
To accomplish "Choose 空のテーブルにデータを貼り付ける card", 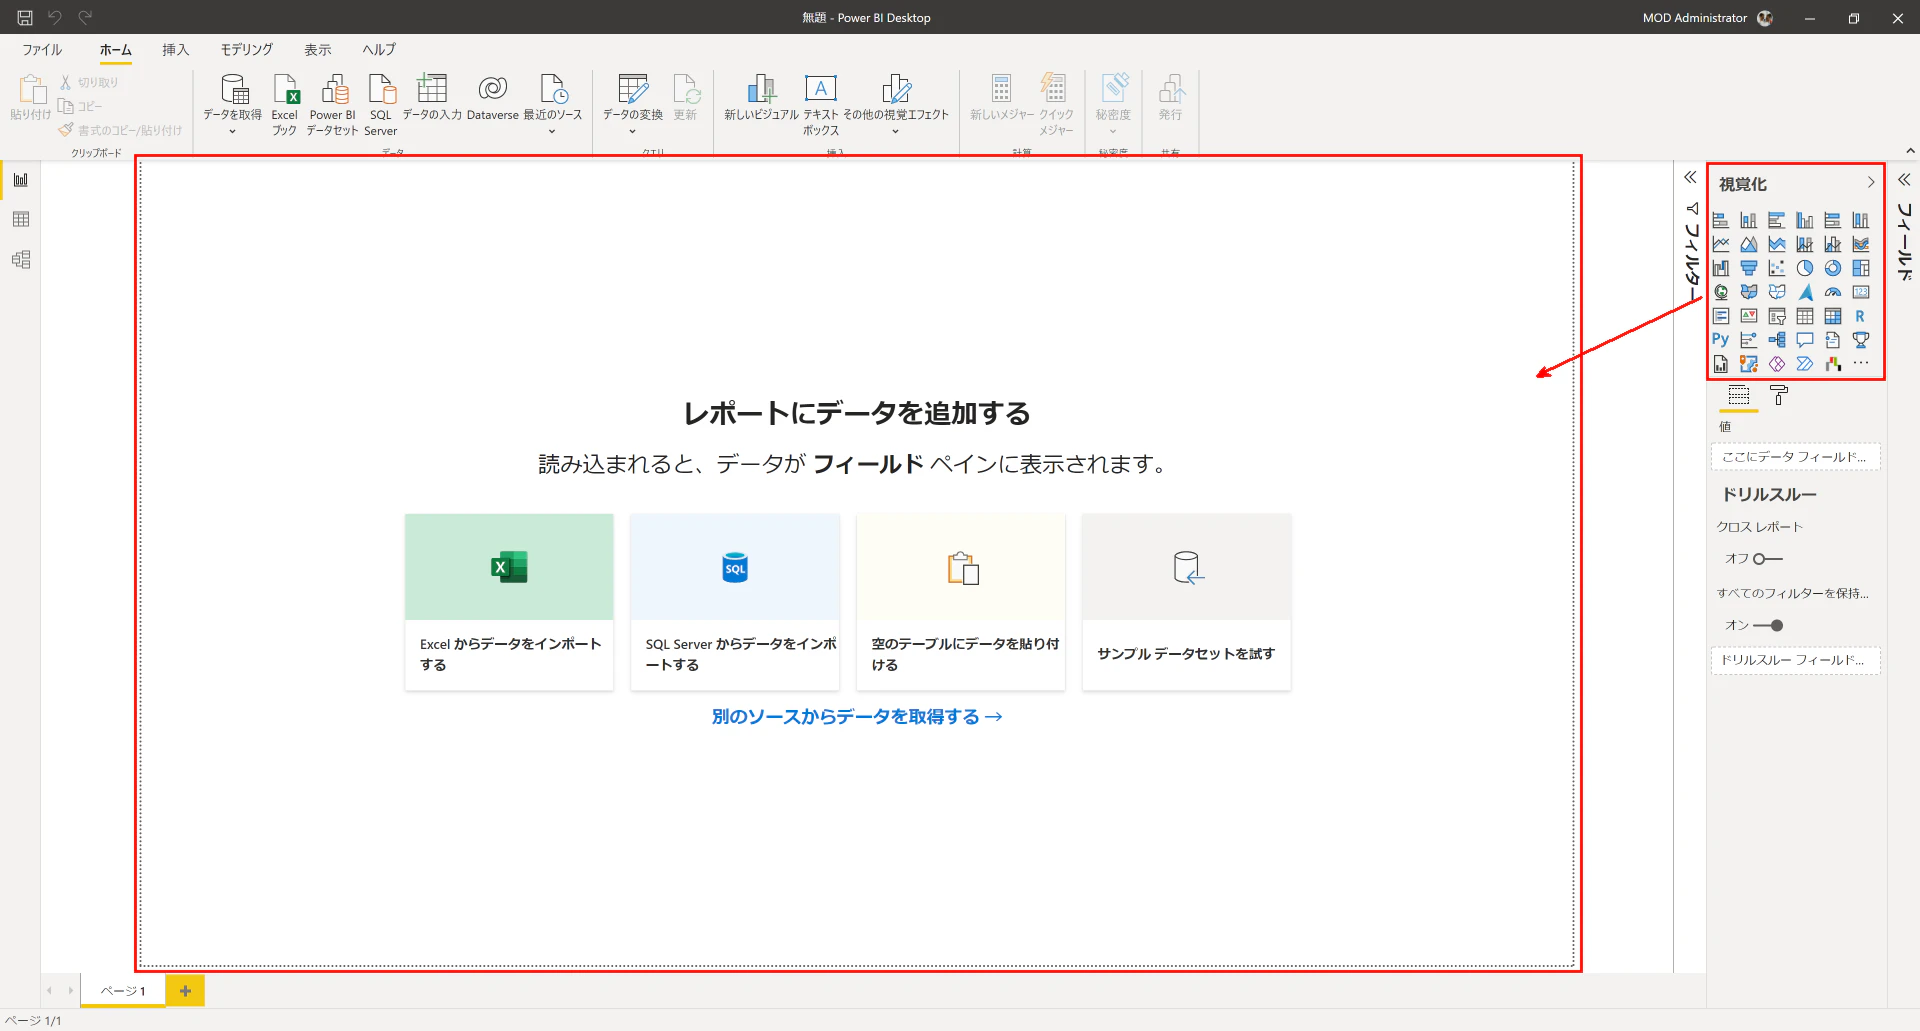I will [x=961, y=602].
